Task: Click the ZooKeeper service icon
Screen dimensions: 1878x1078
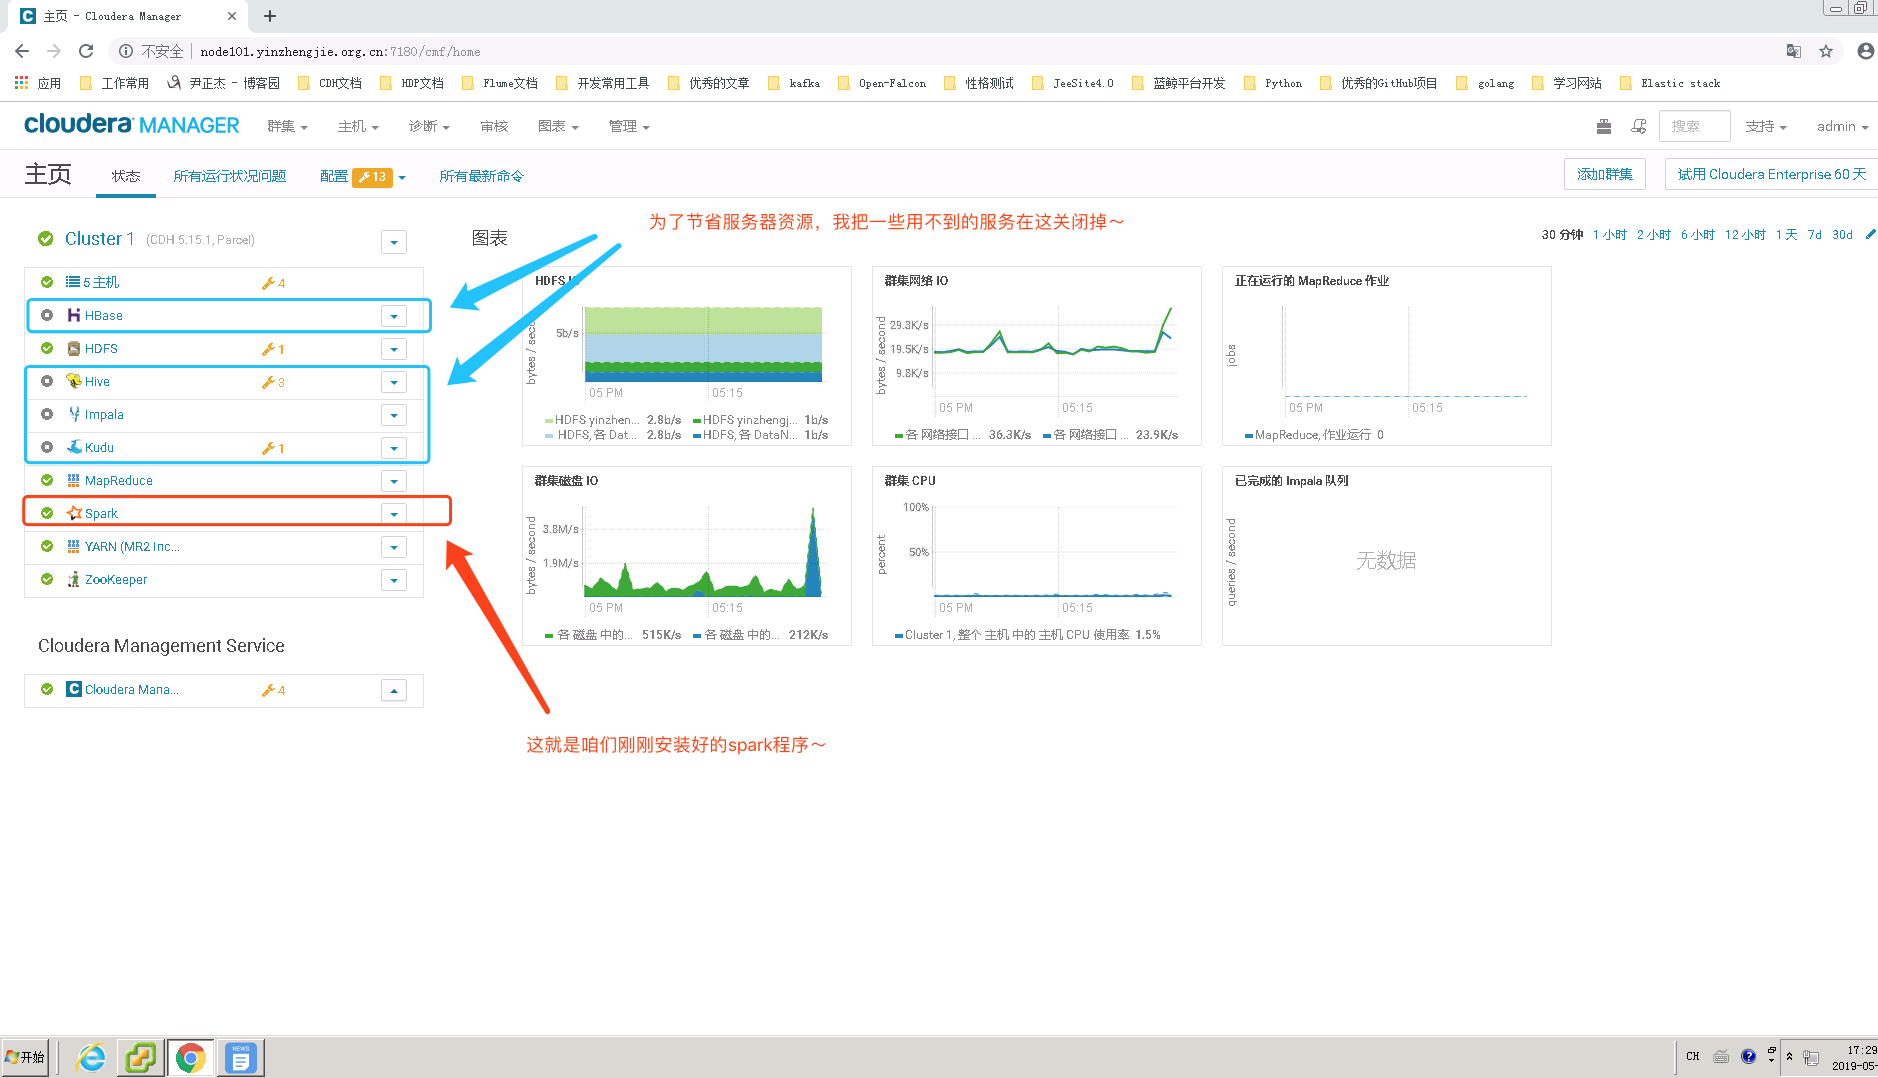Action: coord(72,579)
